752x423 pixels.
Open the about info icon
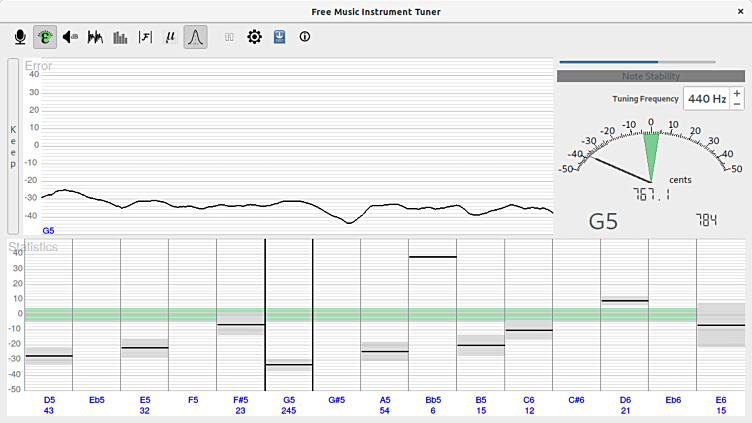coord(305,37)
